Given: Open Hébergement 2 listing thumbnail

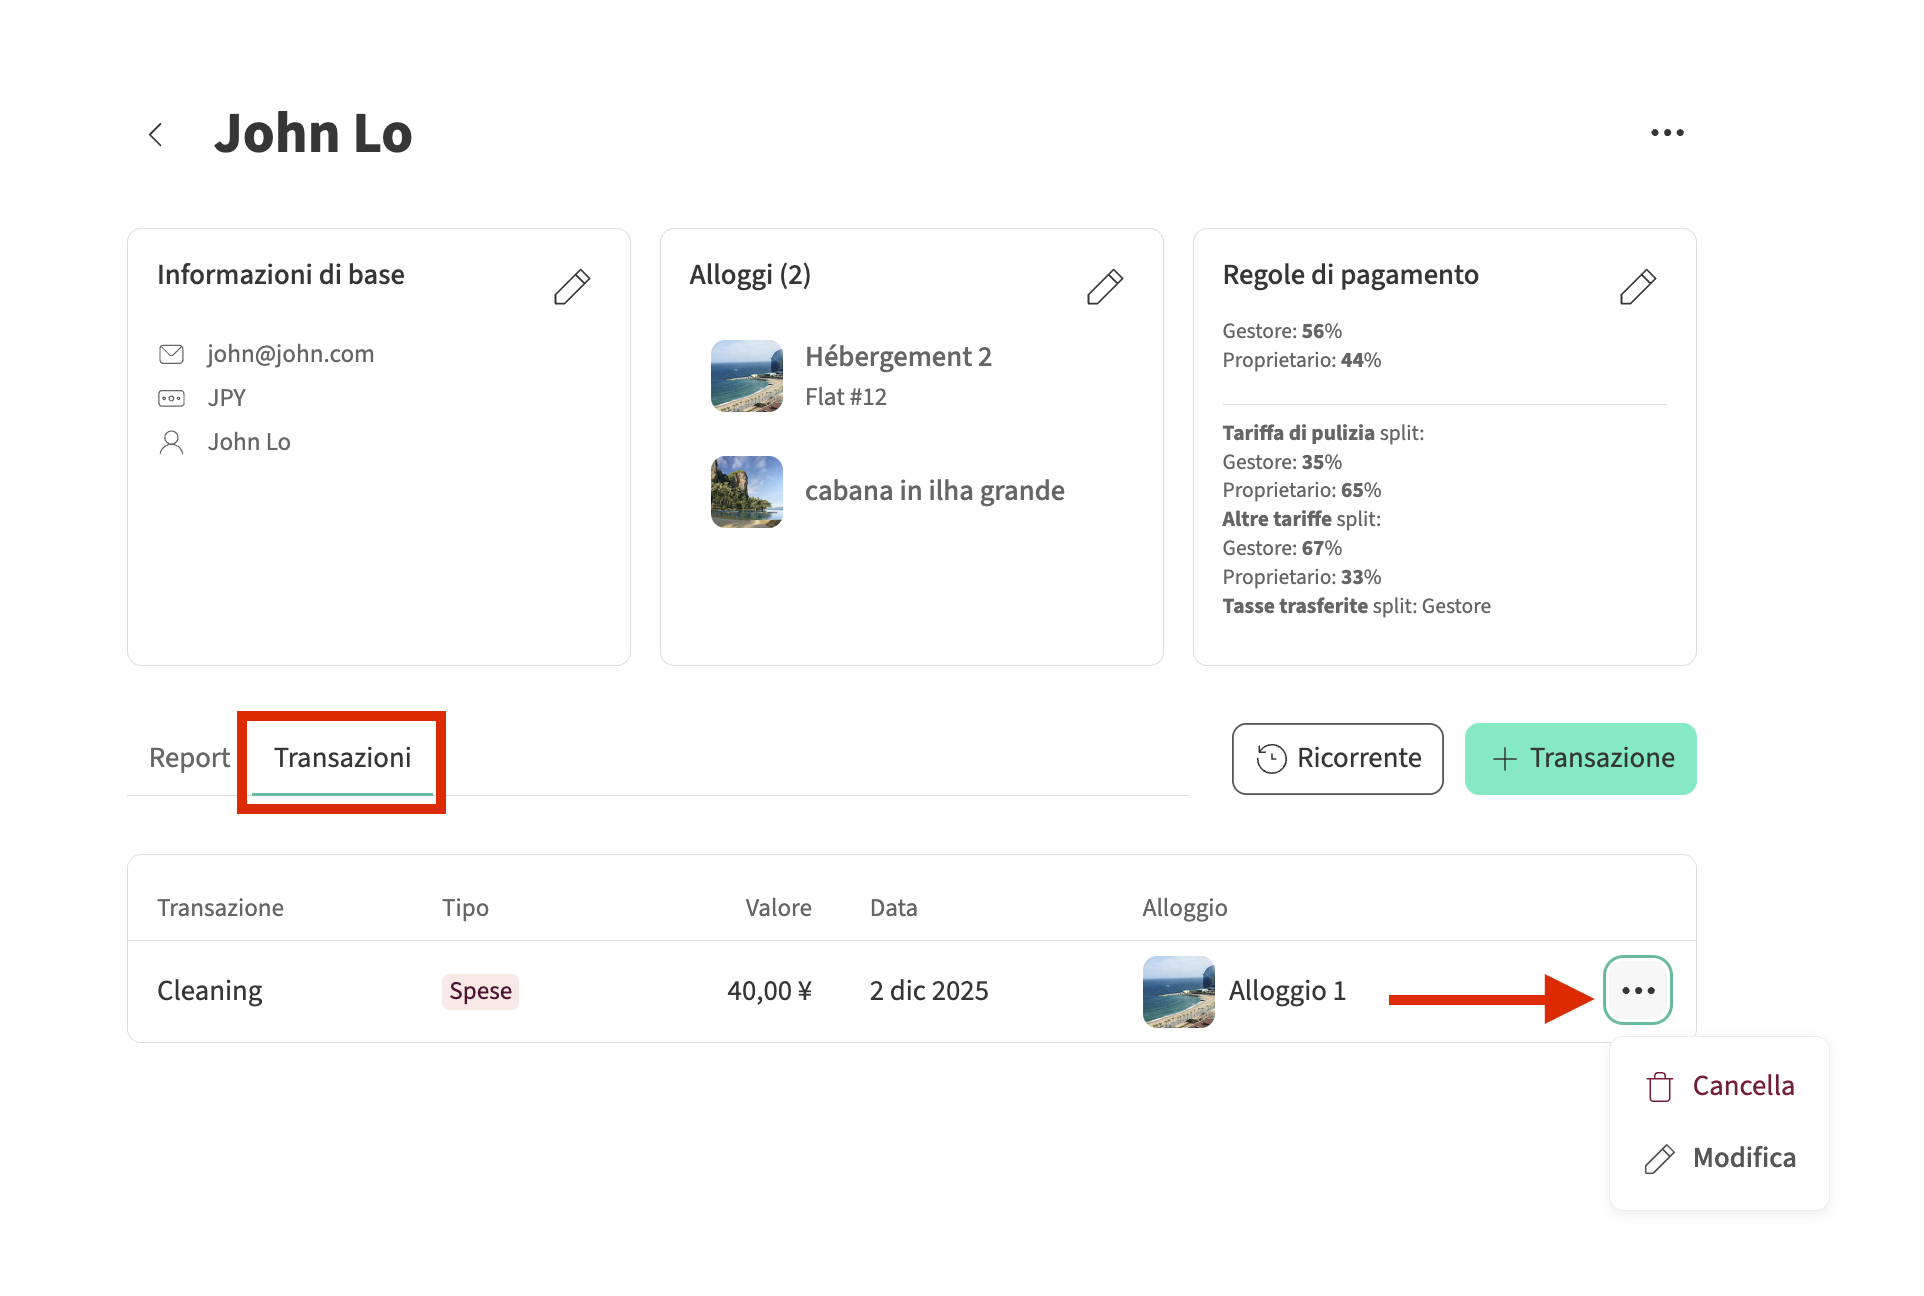Looking at the screenshot, I should 747,376.
